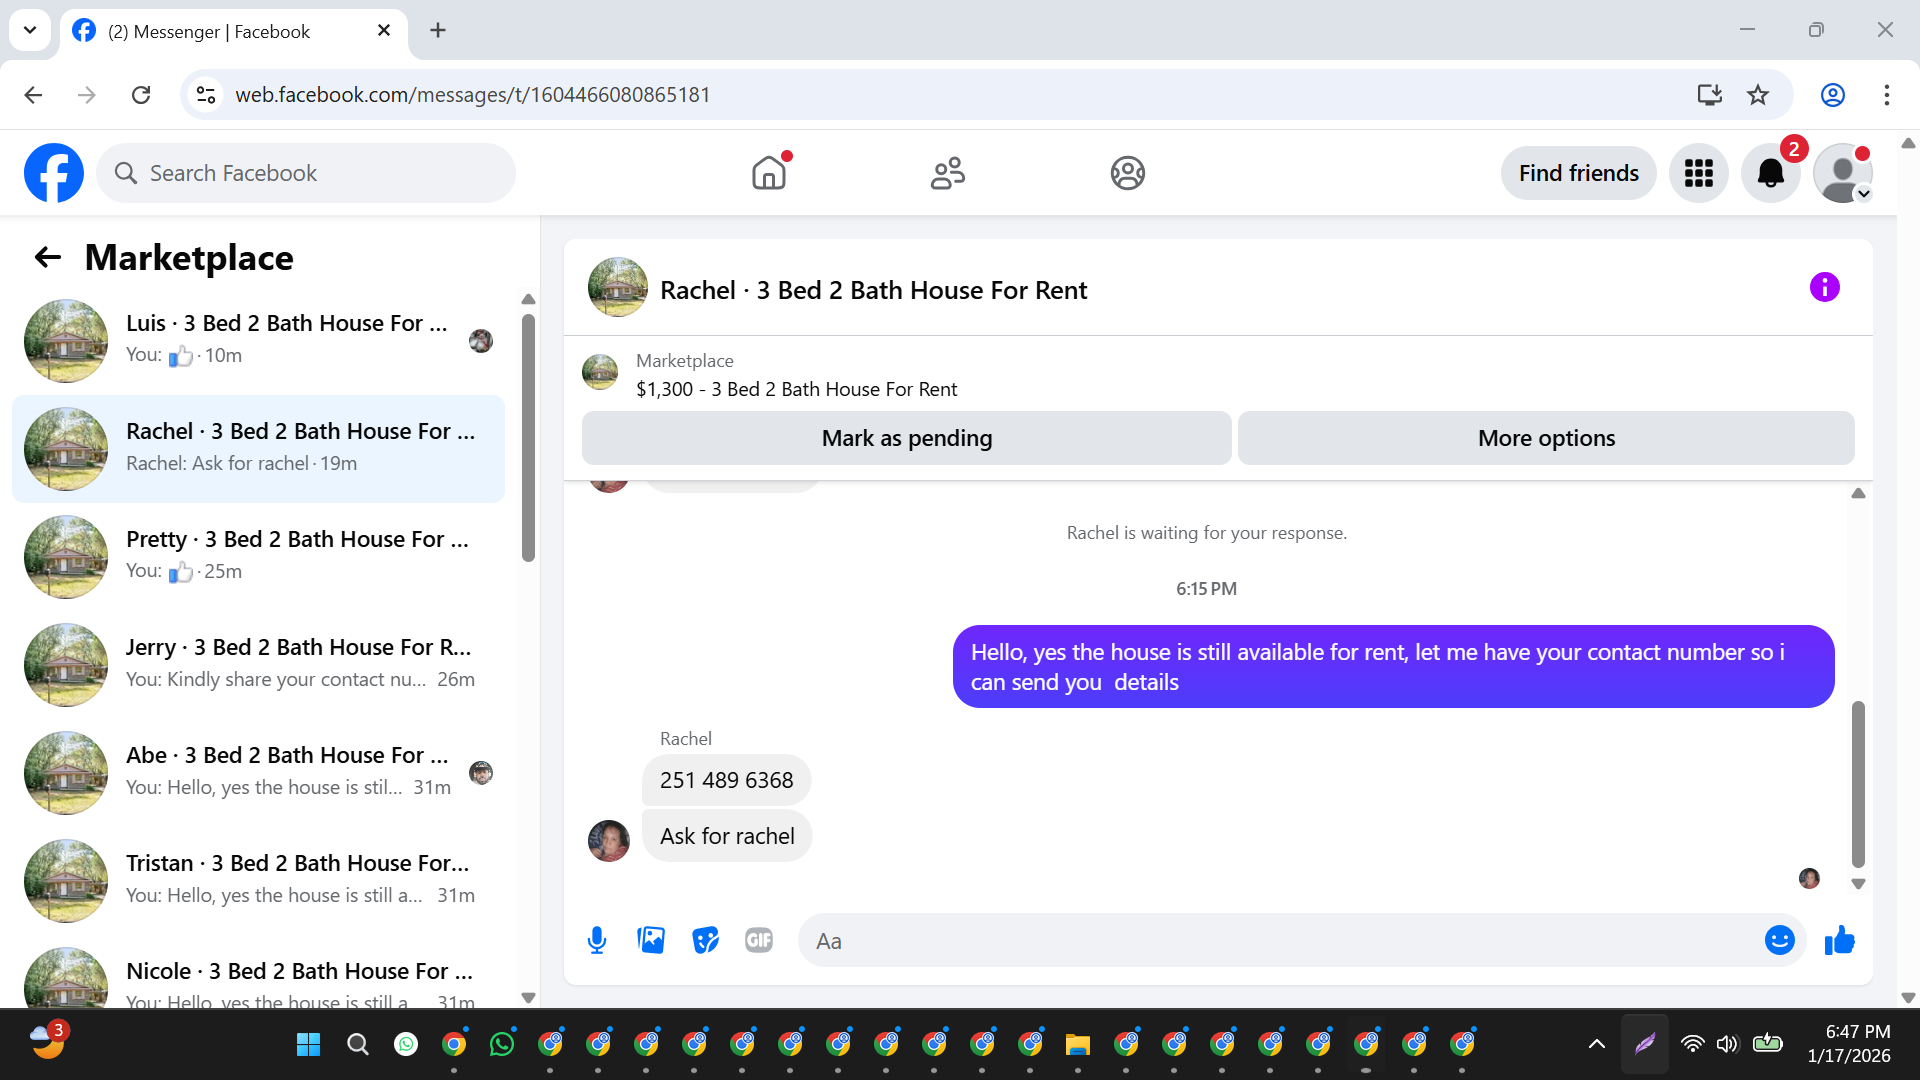This screenshot has height=1080, width=1920.
Task: Click Mark as pending button
Action: coord(906,438)
